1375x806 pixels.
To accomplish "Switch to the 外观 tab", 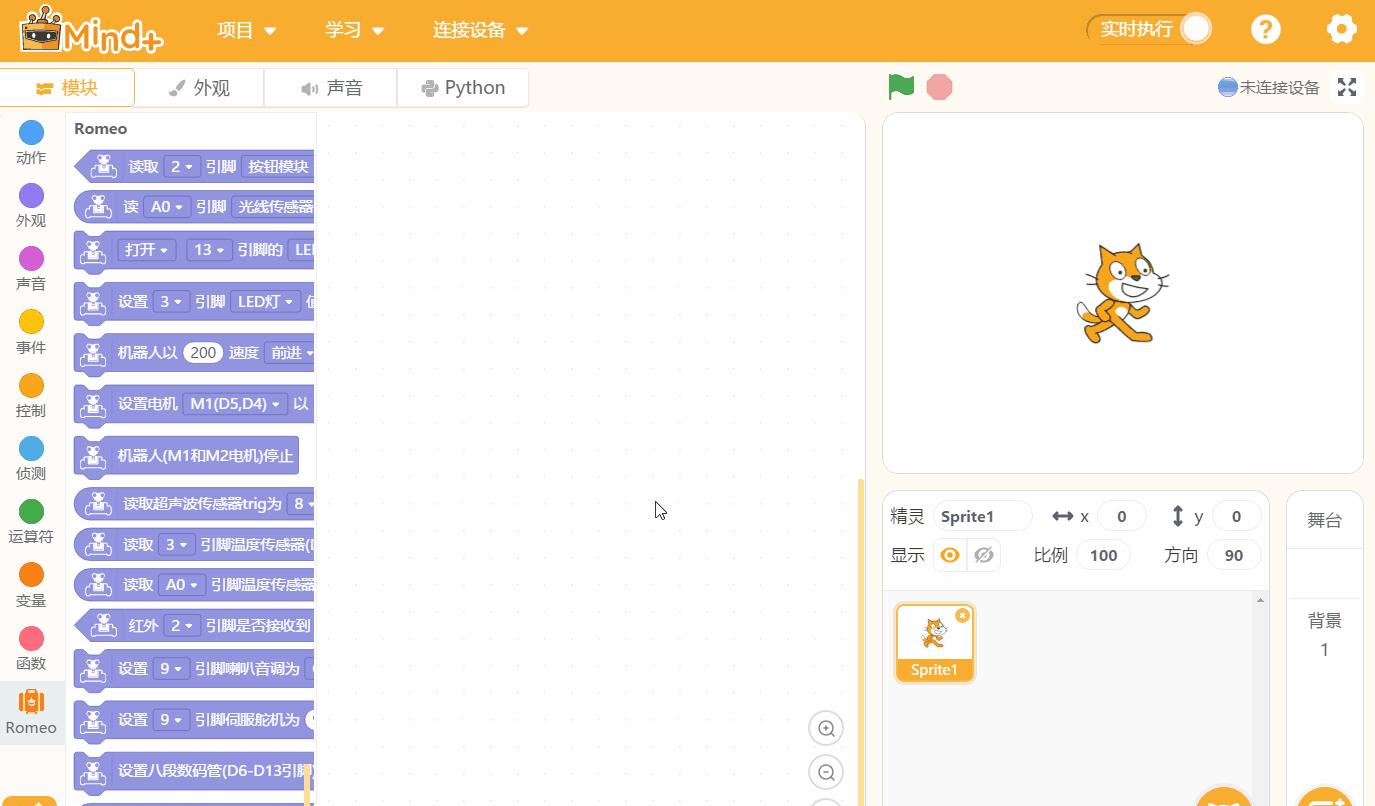I will (199, 88).
